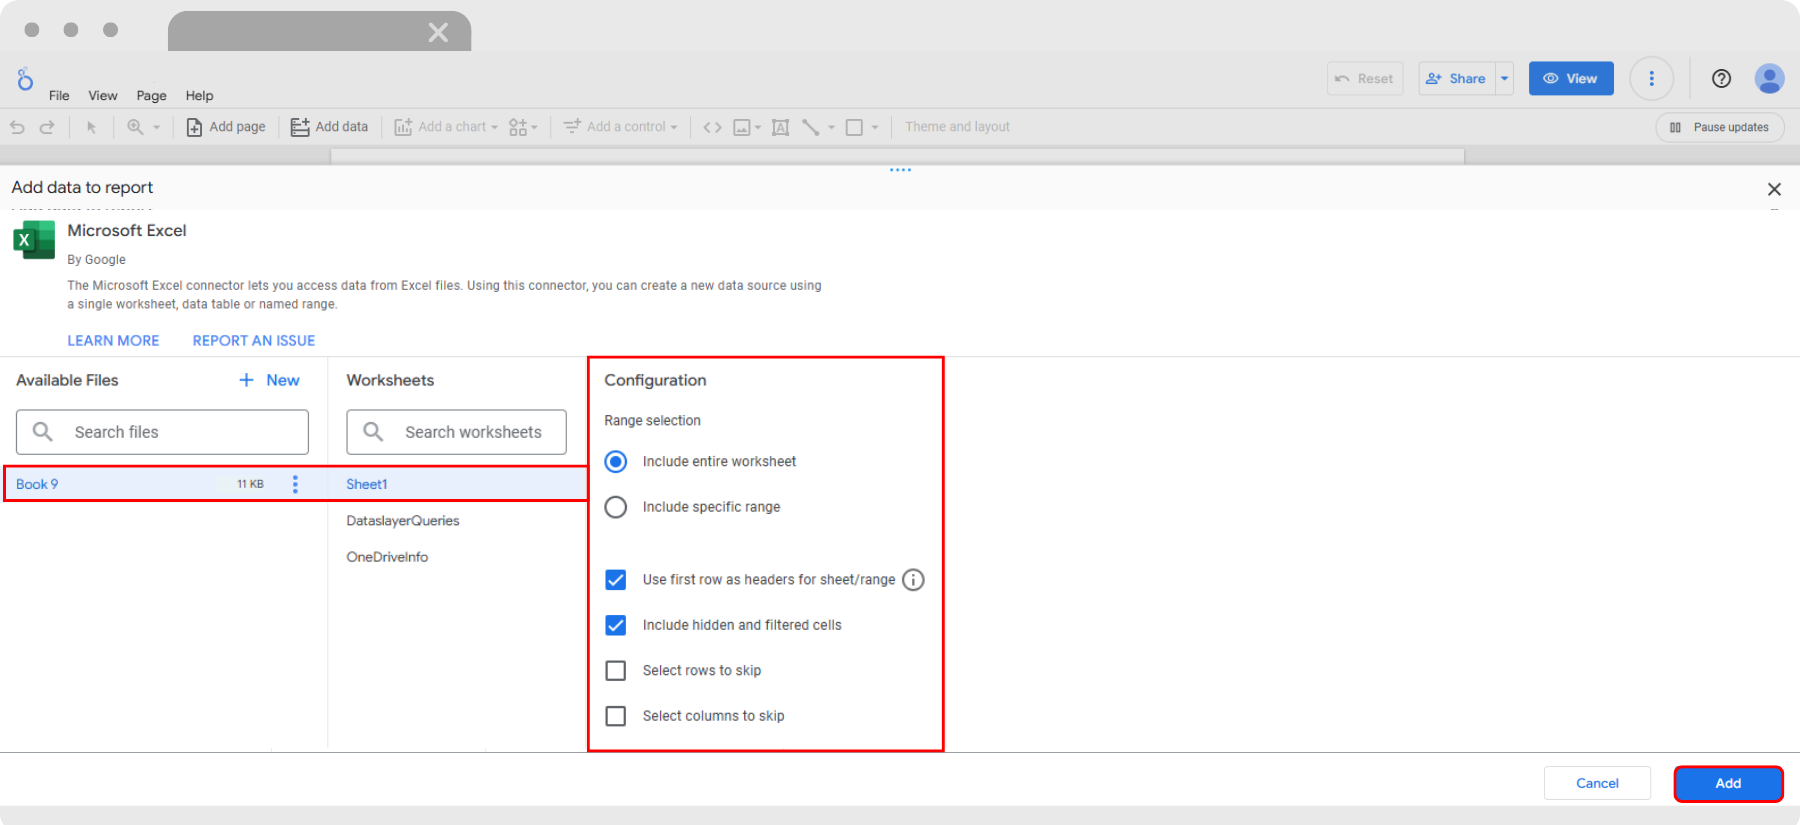
Task: Open the LEARN MORE link
Action: coord(113,341)
